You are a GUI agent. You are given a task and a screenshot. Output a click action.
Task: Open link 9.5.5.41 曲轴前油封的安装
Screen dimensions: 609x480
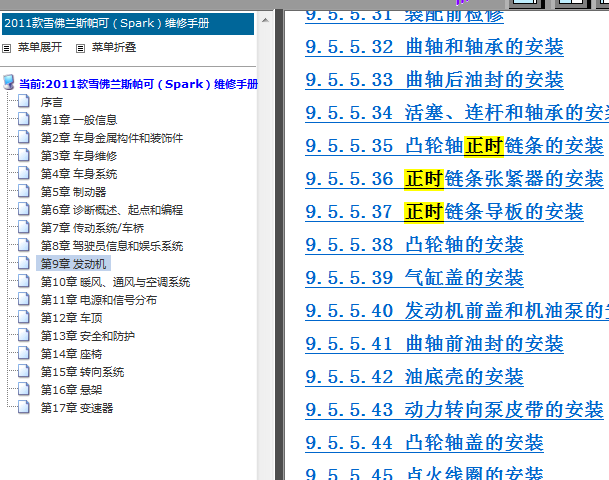[x=434, y=344]
